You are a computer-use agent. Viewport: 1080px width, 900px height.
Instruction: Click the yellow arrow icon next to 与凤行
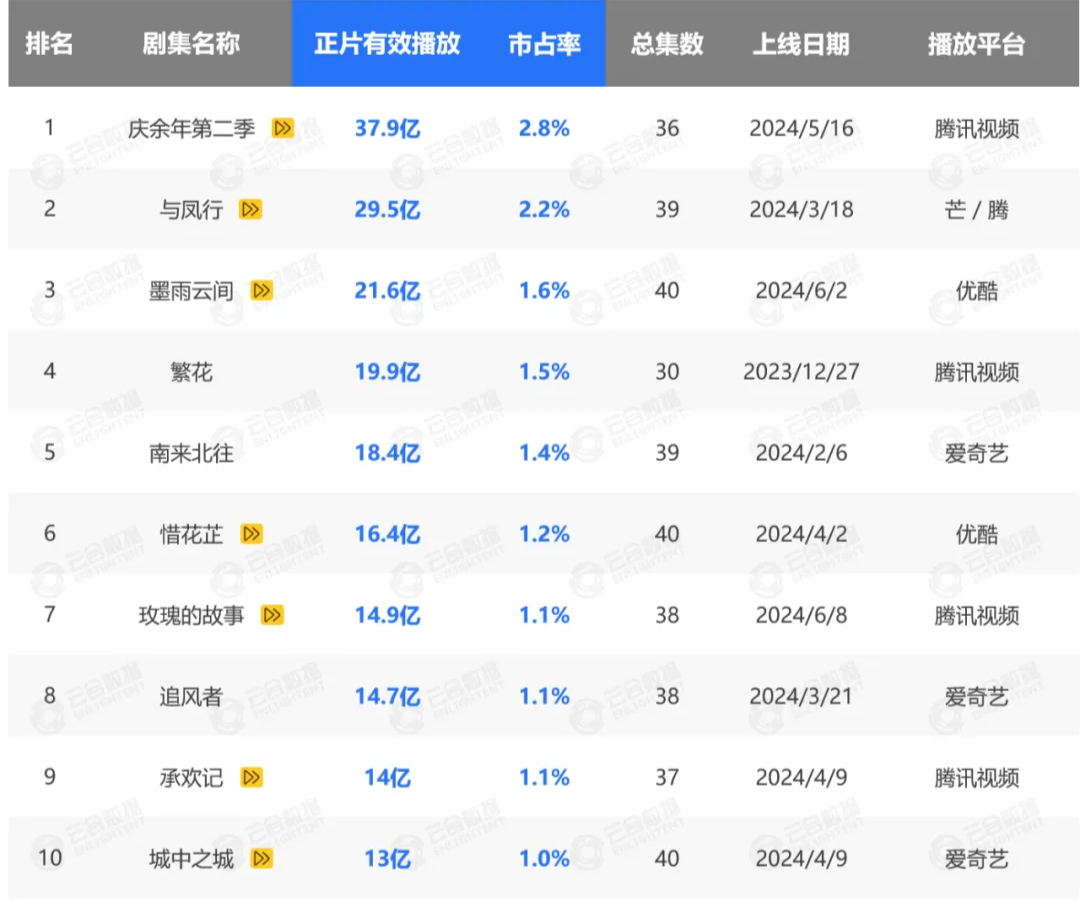(250, 209)
